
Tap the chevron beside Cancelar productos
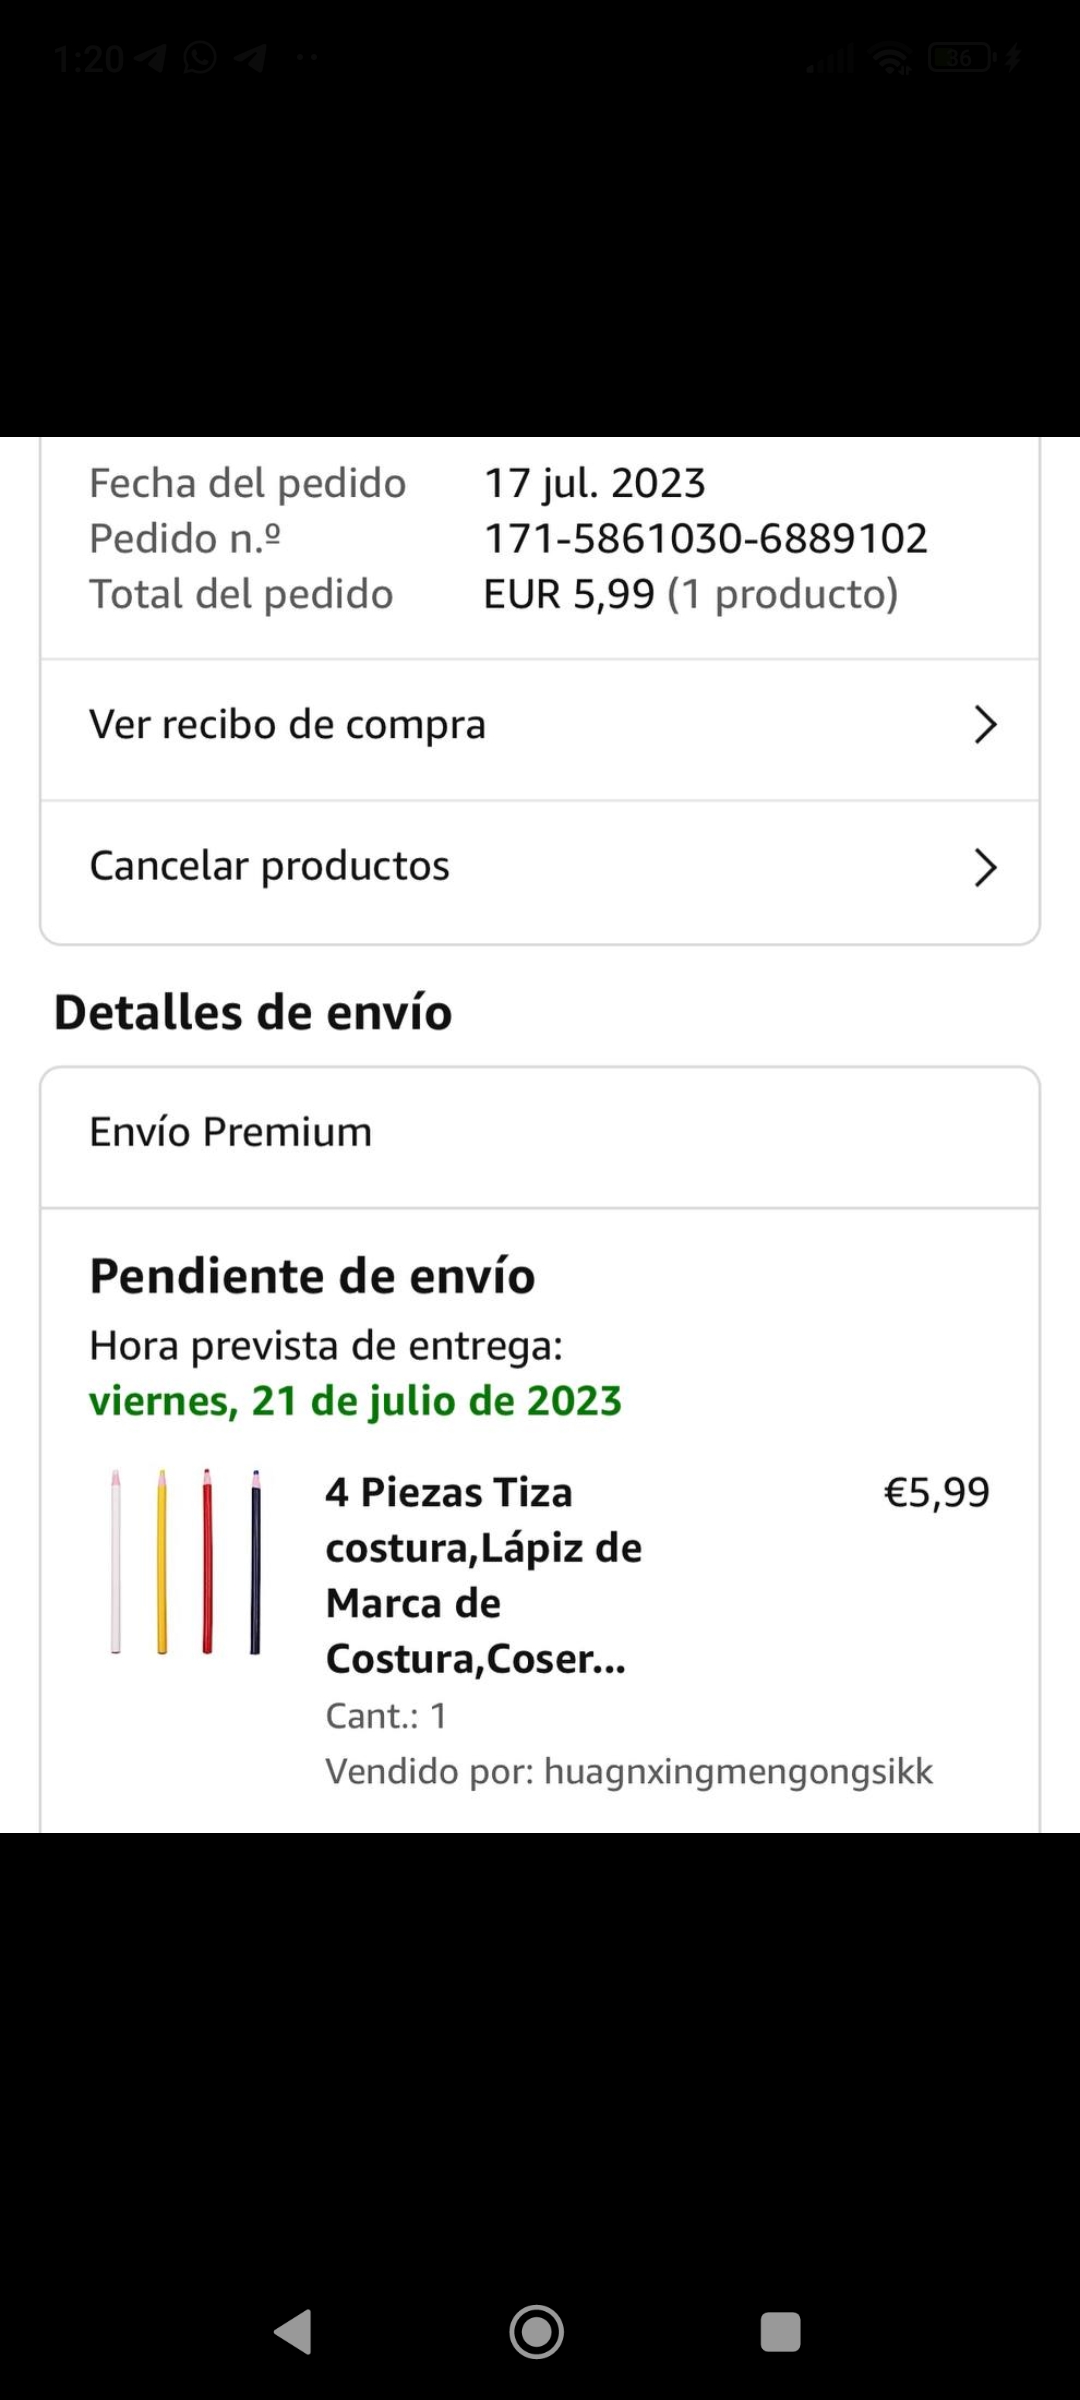pyautogui.click(x=985, y=867)
